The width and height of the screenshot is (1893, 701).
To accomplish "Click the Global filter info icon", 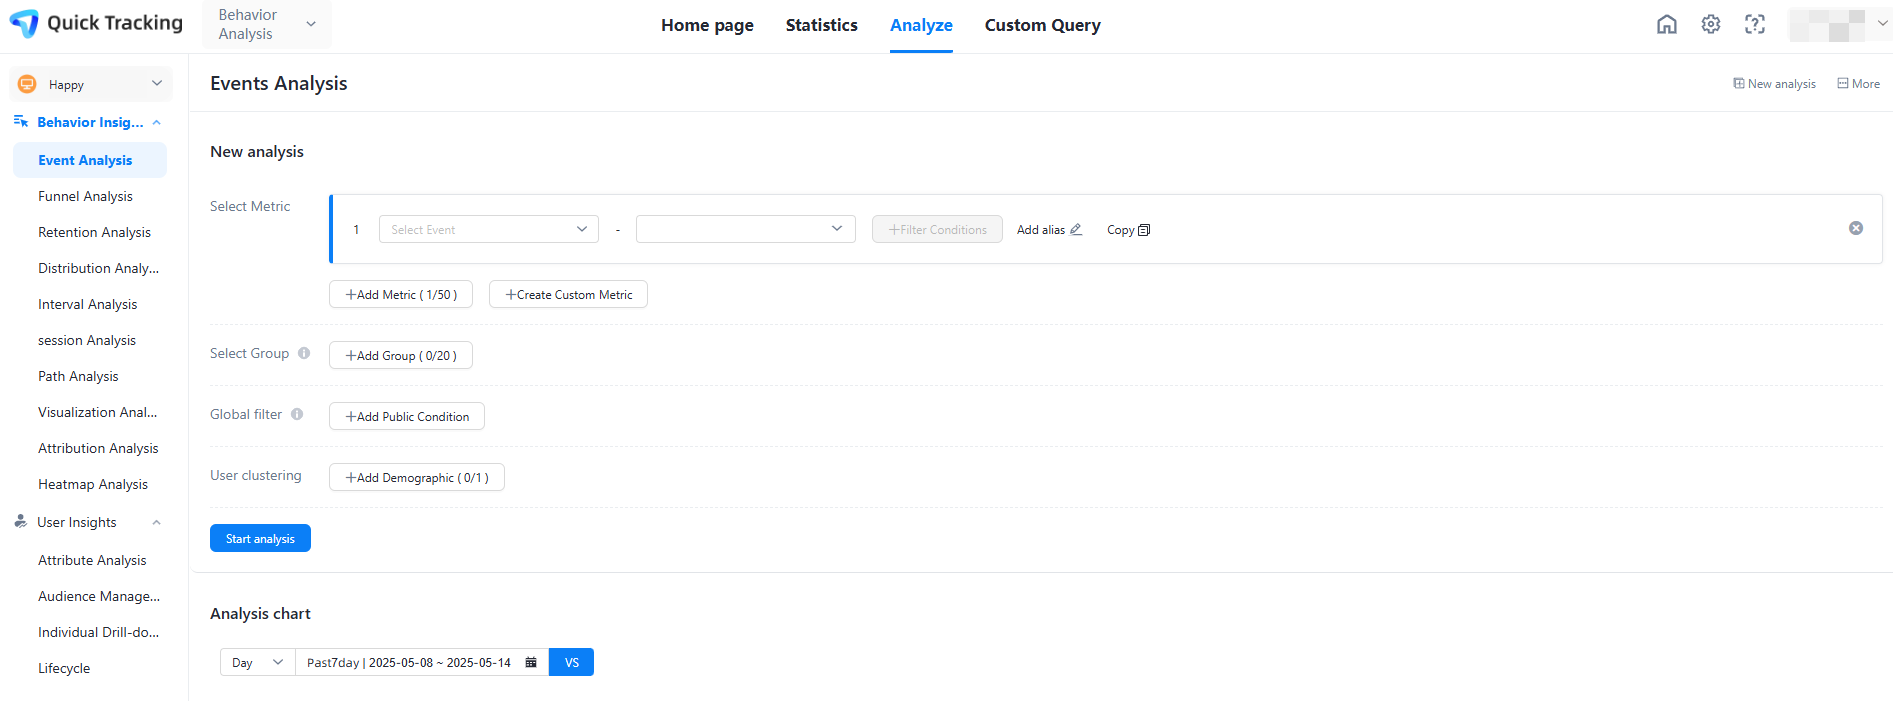I will [x=297, y=414].
